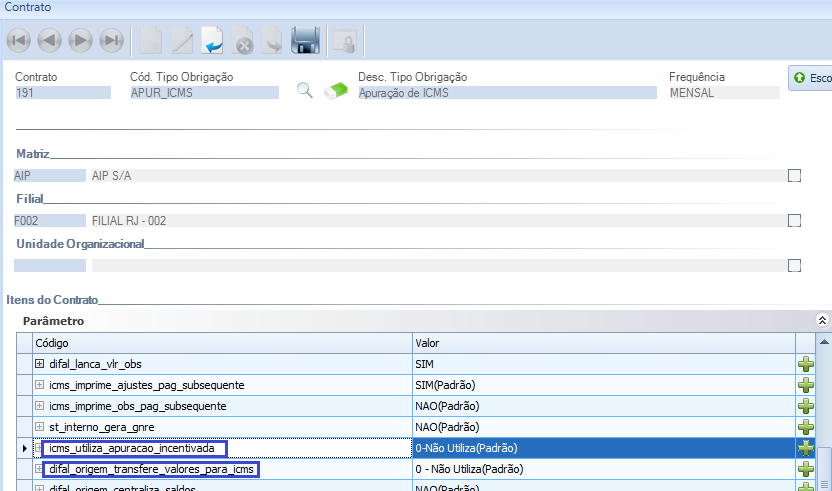Expand the difal_lanca_vlr_obs row
Viewport: 832px width, 491px height.
pyautogui.click(x=40, y=364)
